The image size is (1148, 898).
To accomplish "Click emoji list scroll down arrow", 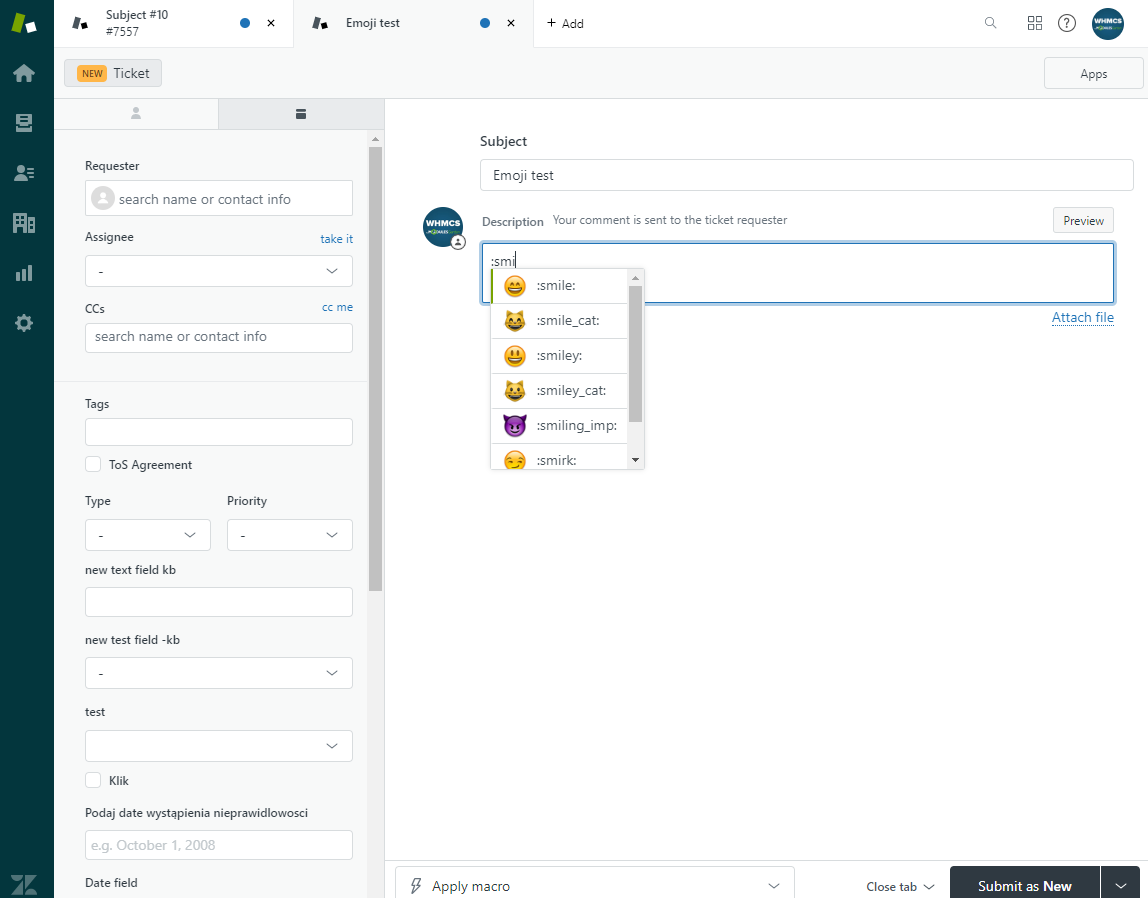I will point(636,460).
